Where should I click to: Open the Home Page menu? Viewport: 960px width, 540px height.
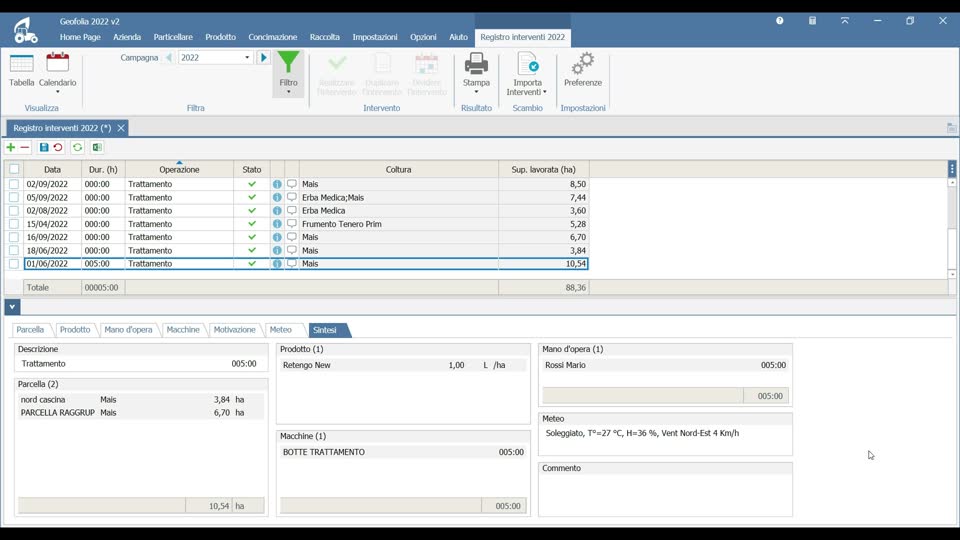tap(80, 37)
